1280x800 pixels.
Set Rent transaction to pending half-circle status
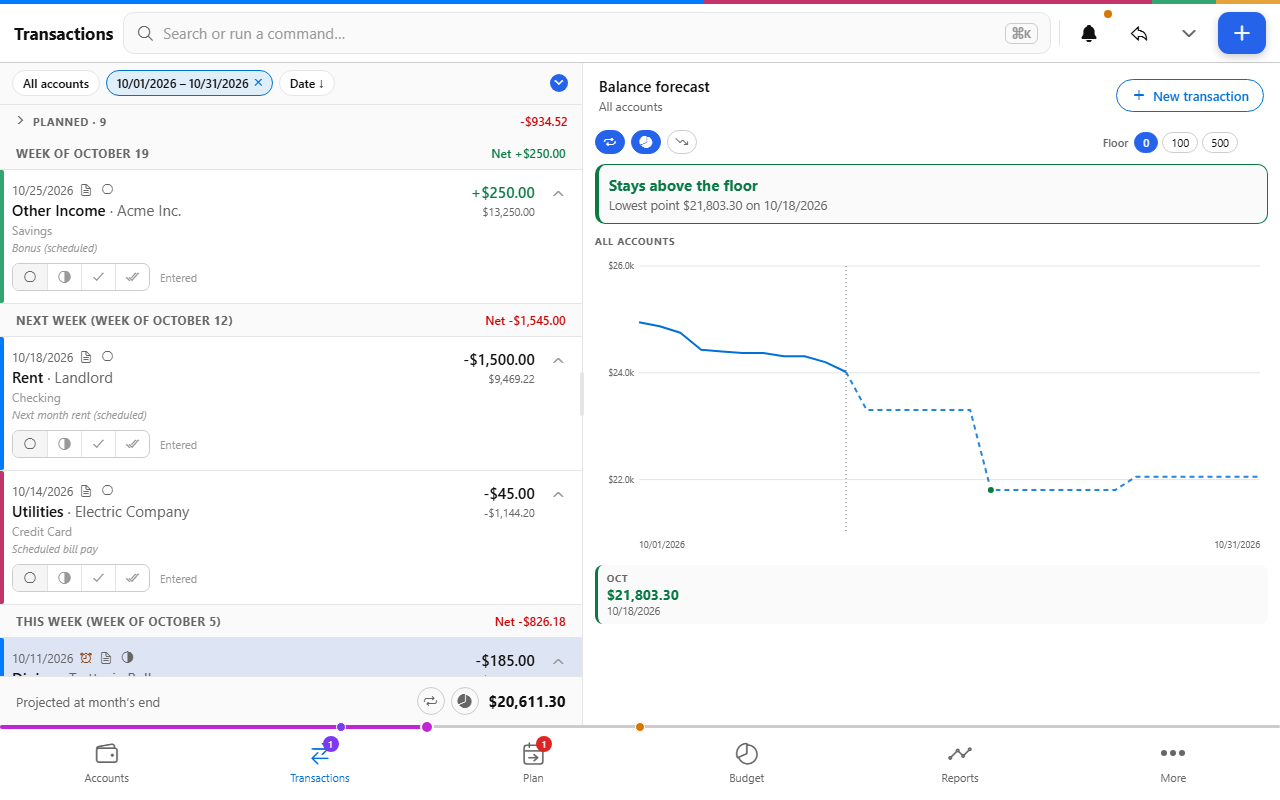(64, 444)
